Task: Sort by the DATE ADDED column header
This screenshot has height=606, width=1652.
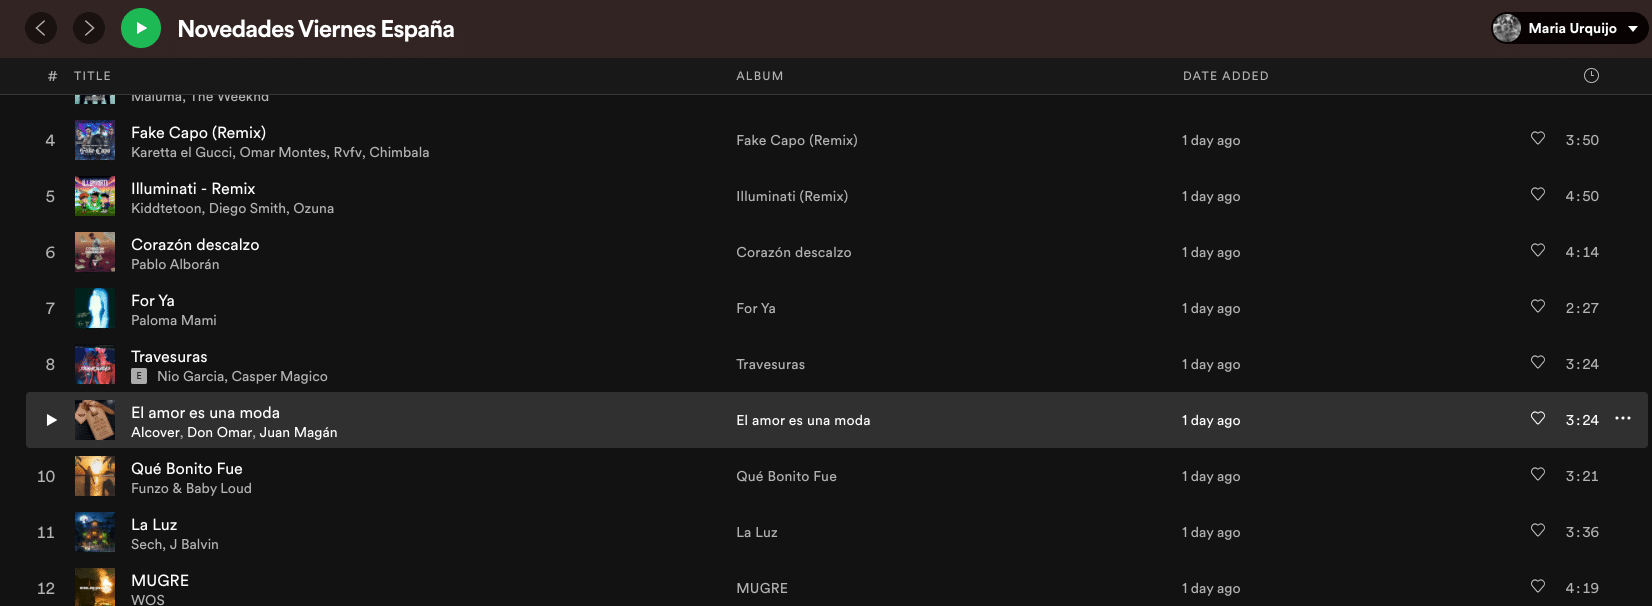Action: [x=1225, y=76]
